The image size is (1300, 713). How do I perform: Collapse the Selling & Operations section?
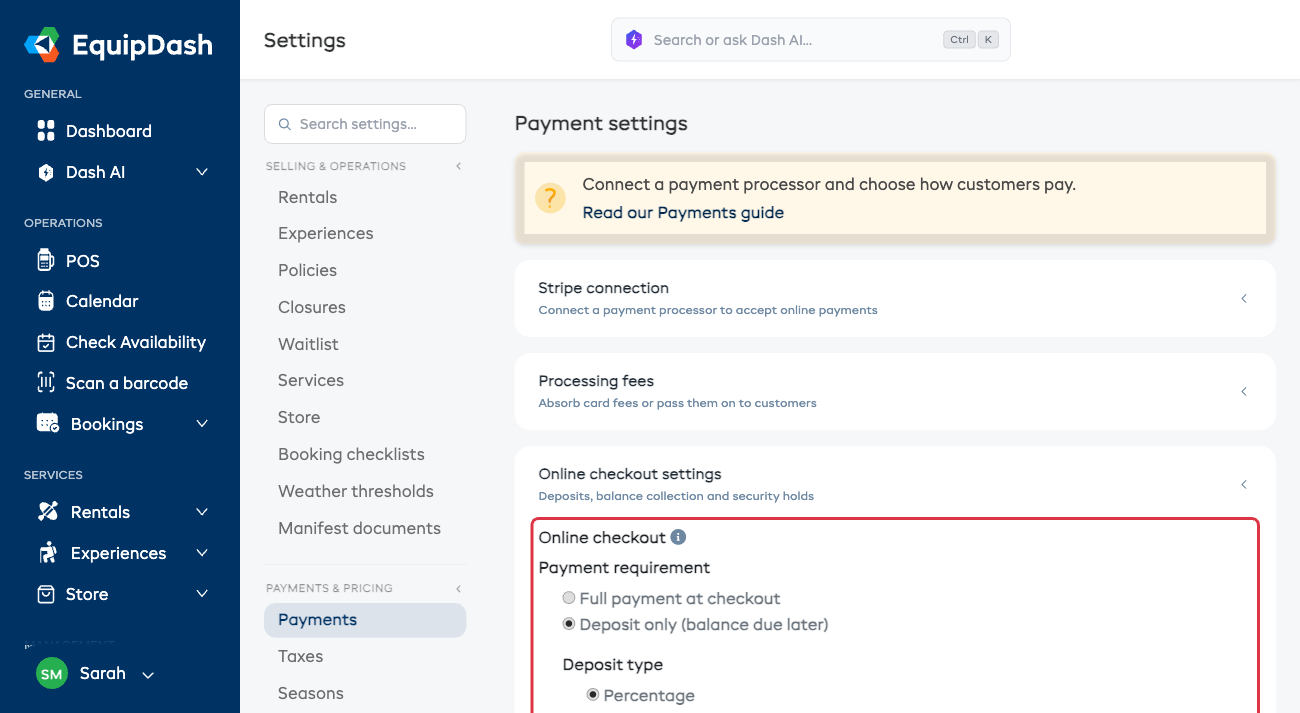point(459,166)
